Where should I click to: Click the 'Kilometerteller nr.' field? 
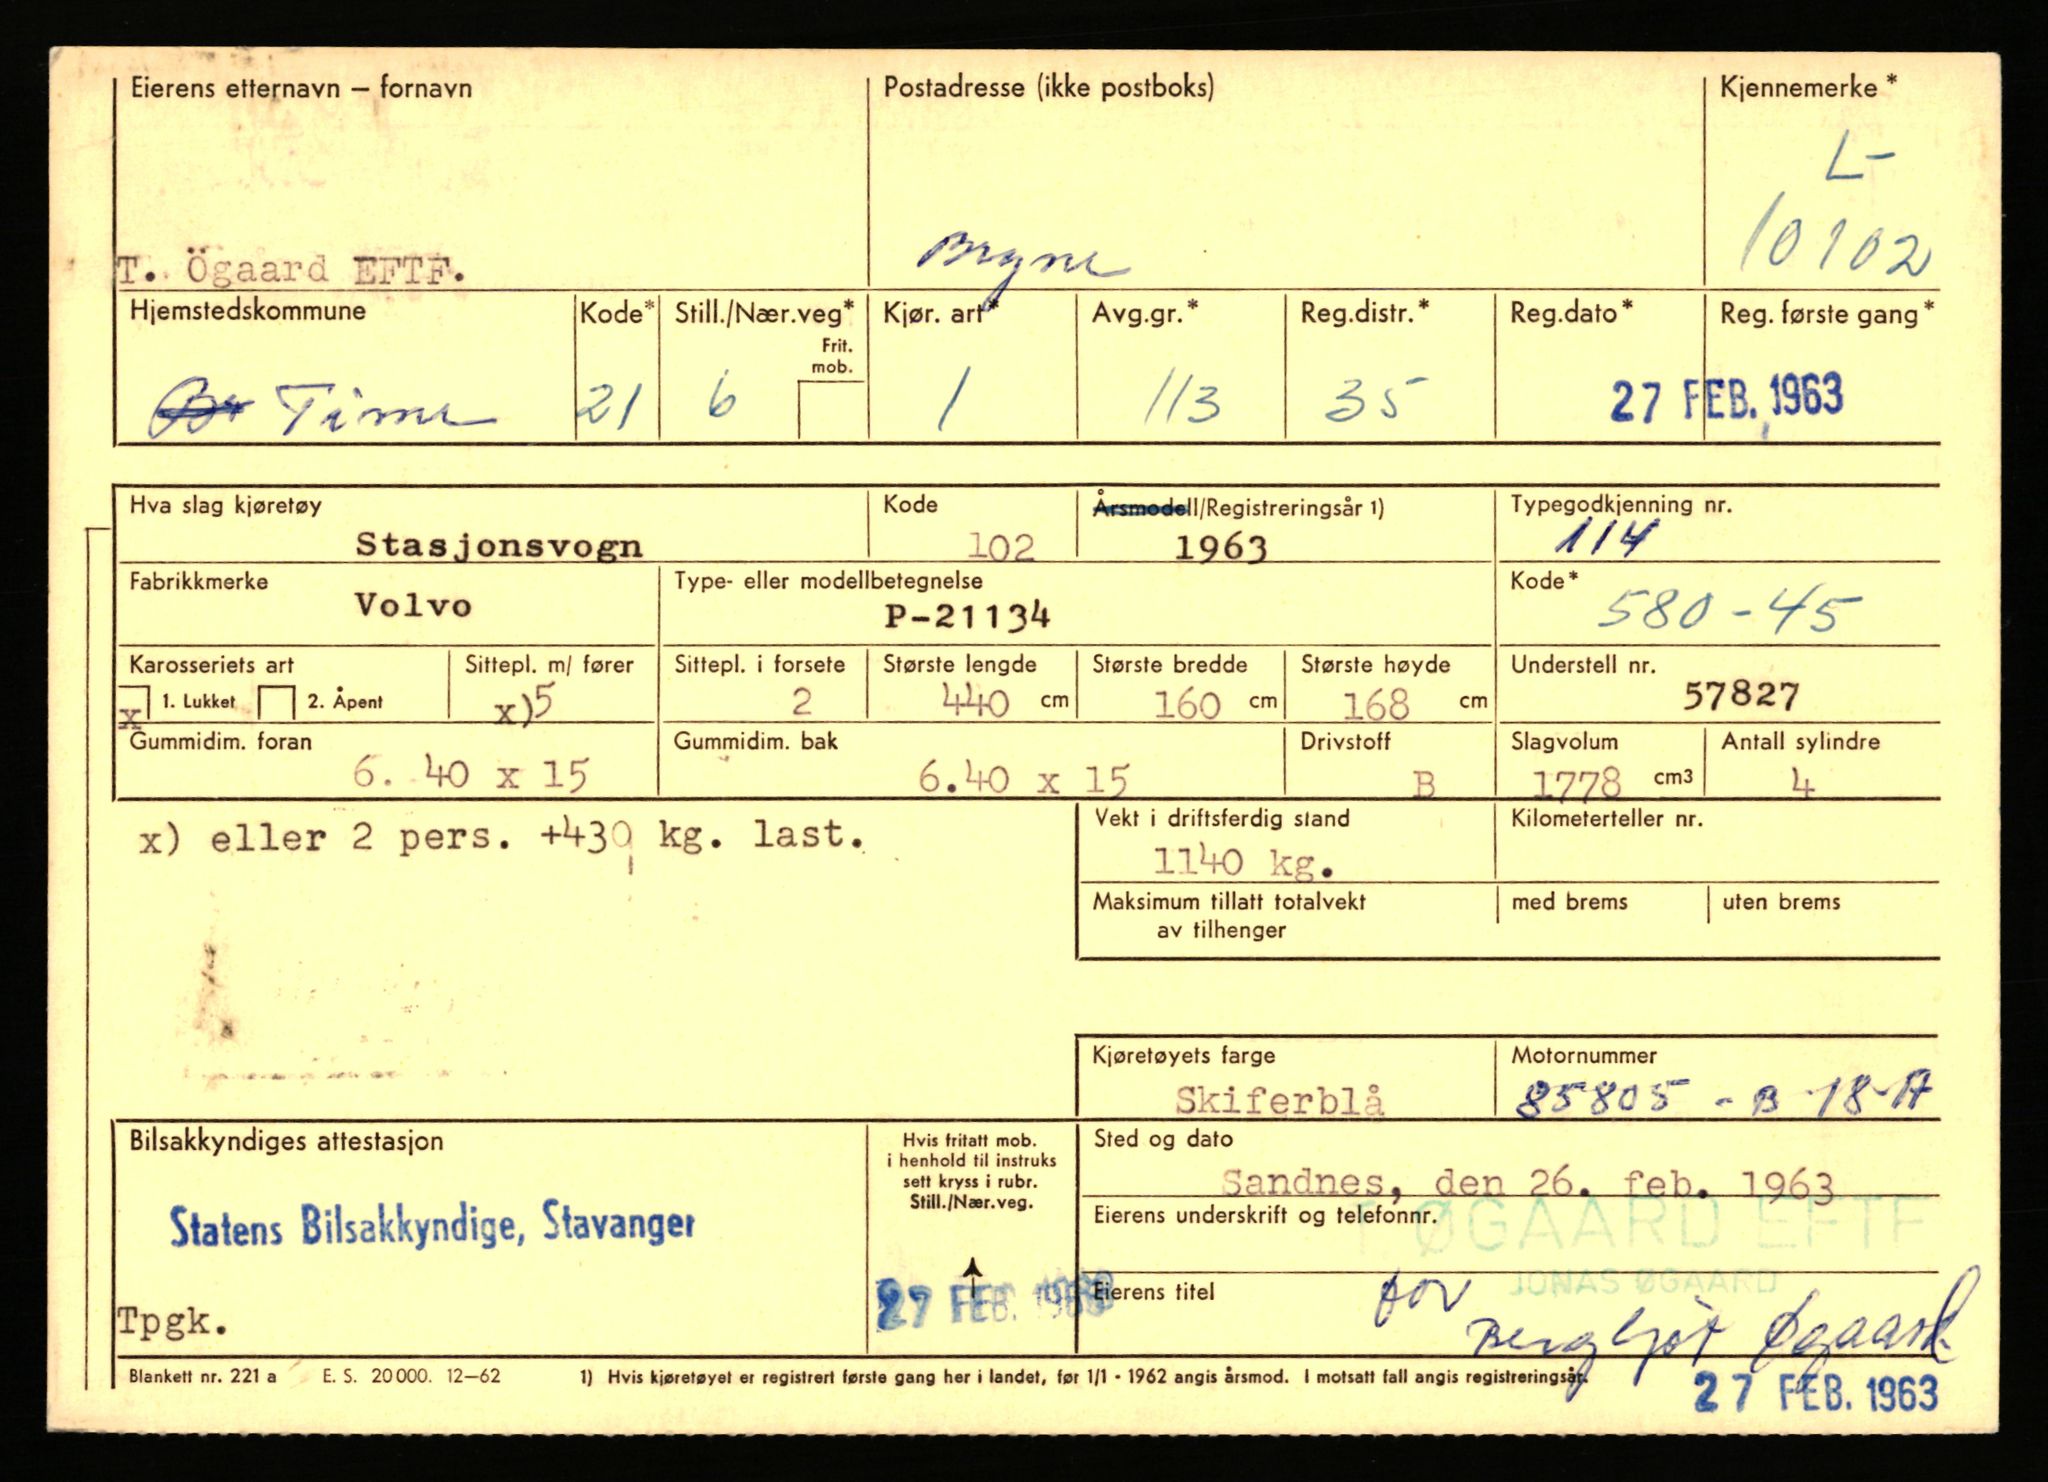click(x=1717, y=841)
